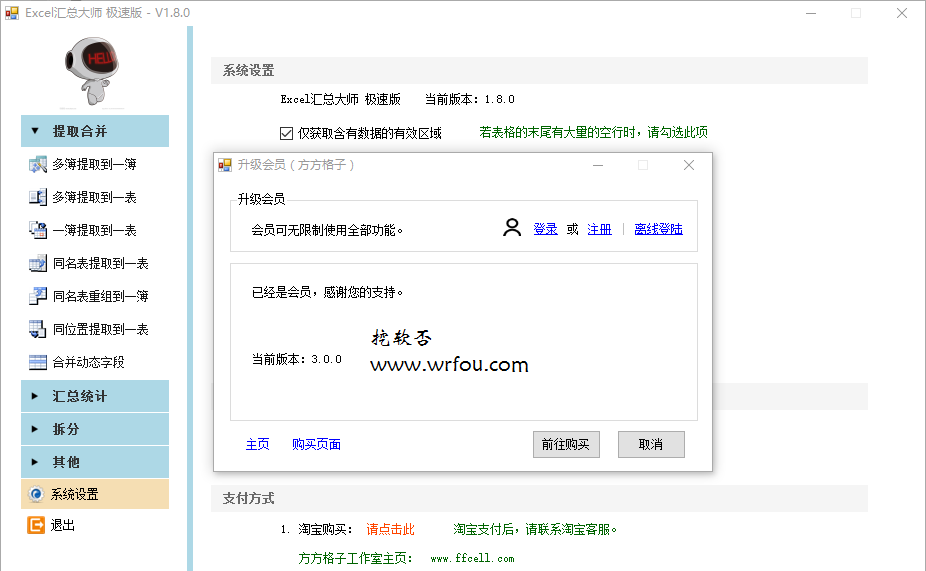The width and height of the screenshot is (926, 571).
Task: Minimize the Excel汇总大师 main window
Action: (x=811, y=13)
